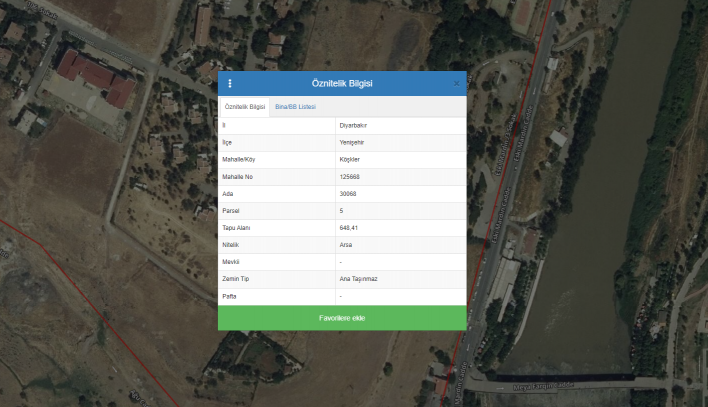
Task: Click the Parsel value 5
Action: coord(342,211)
